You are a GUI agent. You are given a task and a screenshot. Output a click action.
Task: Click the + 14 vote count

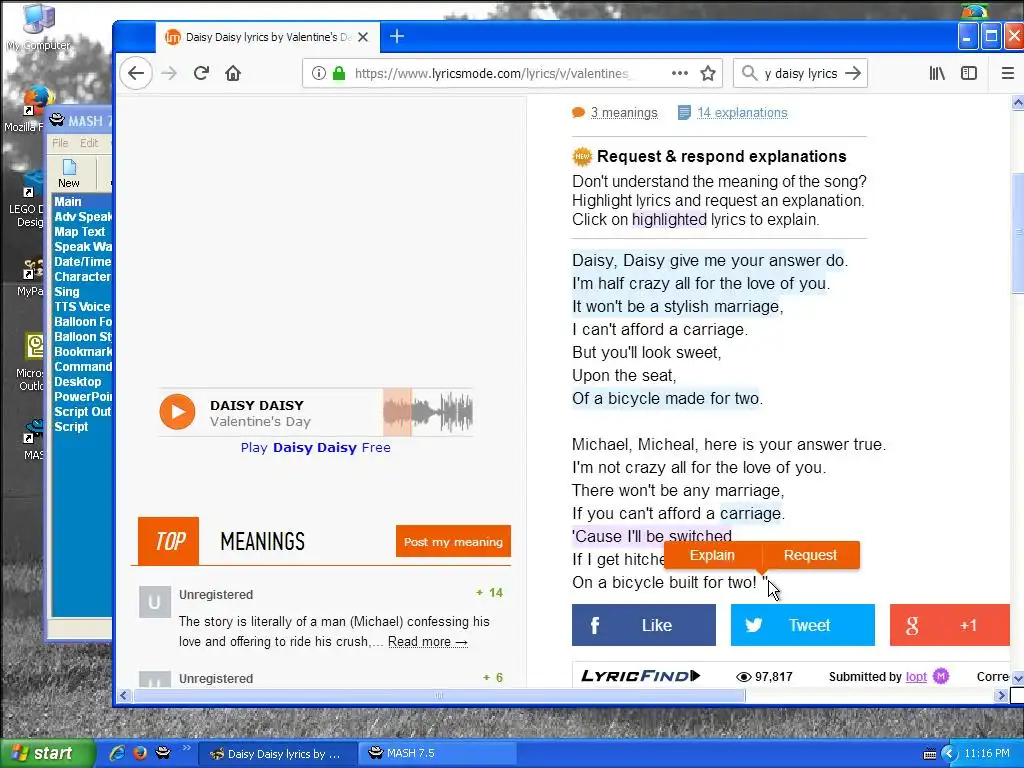[x=489, y=592]
